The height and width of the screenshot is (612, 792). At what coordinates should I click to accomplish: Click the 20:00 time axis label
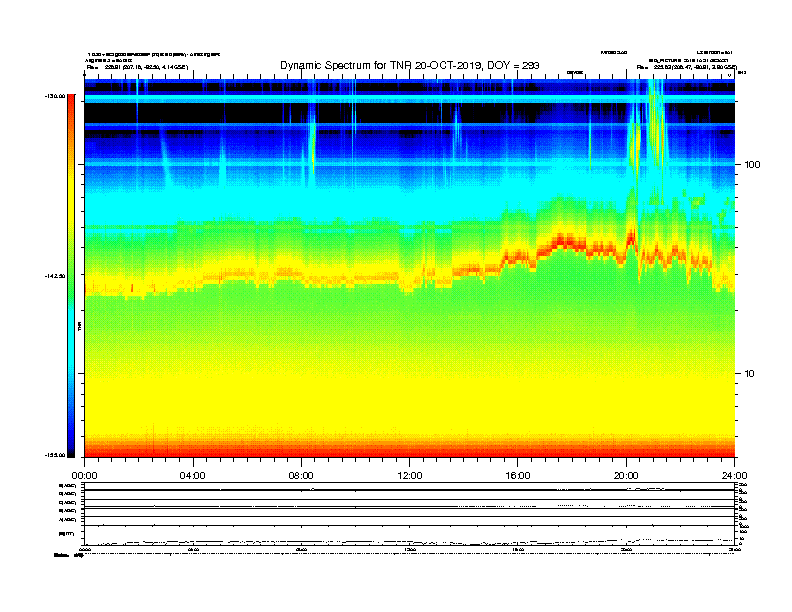pyautogui.click(x=626, y=476)
